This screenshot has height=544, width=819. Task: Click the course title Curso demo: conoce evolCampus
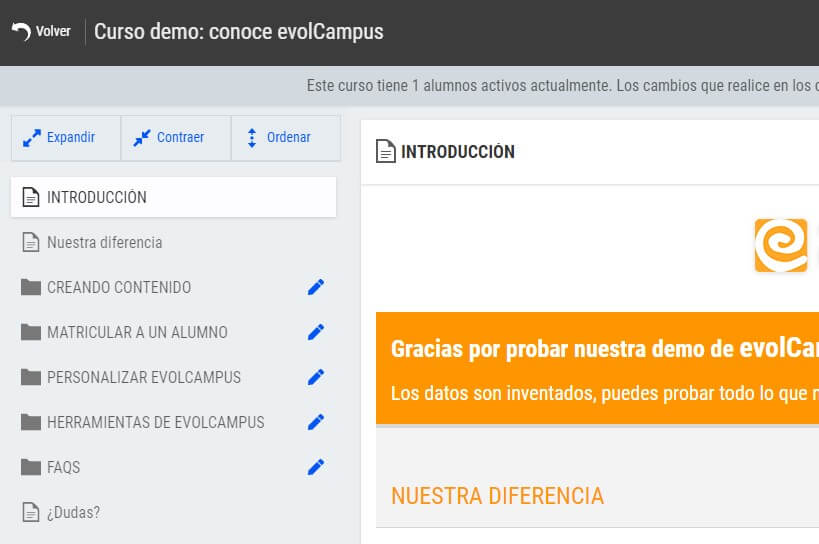pyautogui.click(x=239, y=31)
